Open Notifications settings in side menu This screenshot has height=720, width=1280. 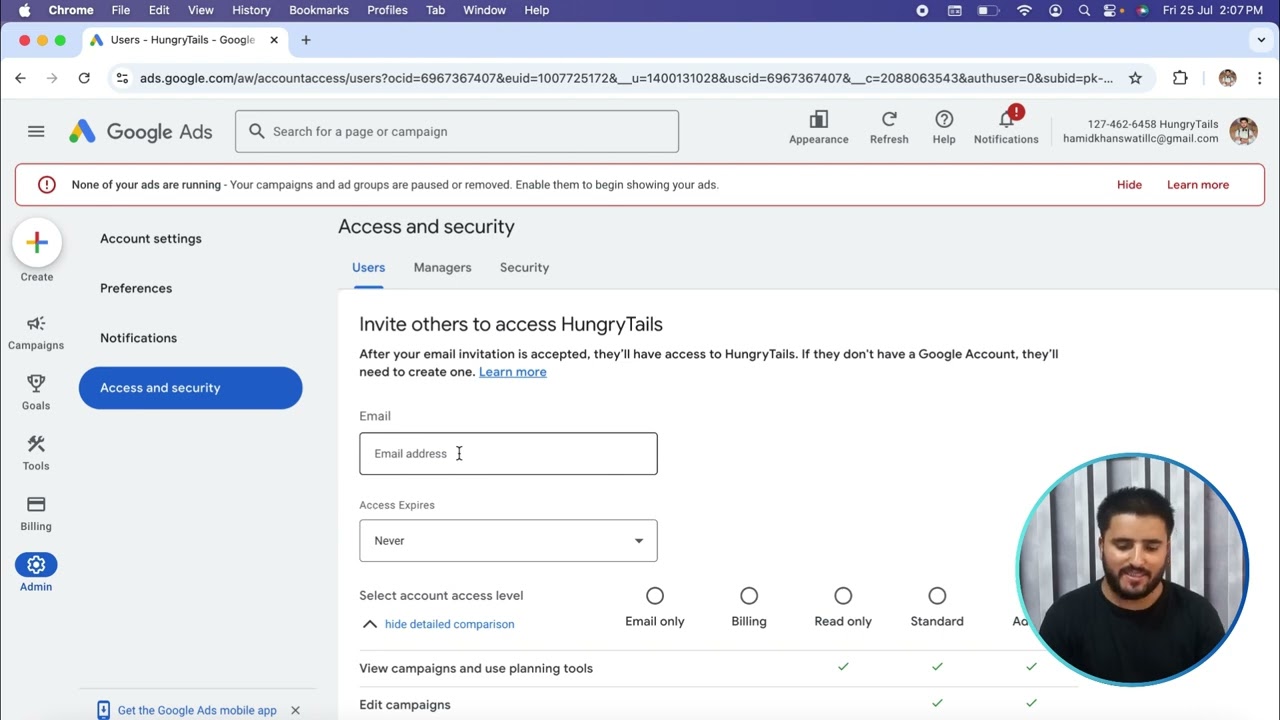(138, 338)
